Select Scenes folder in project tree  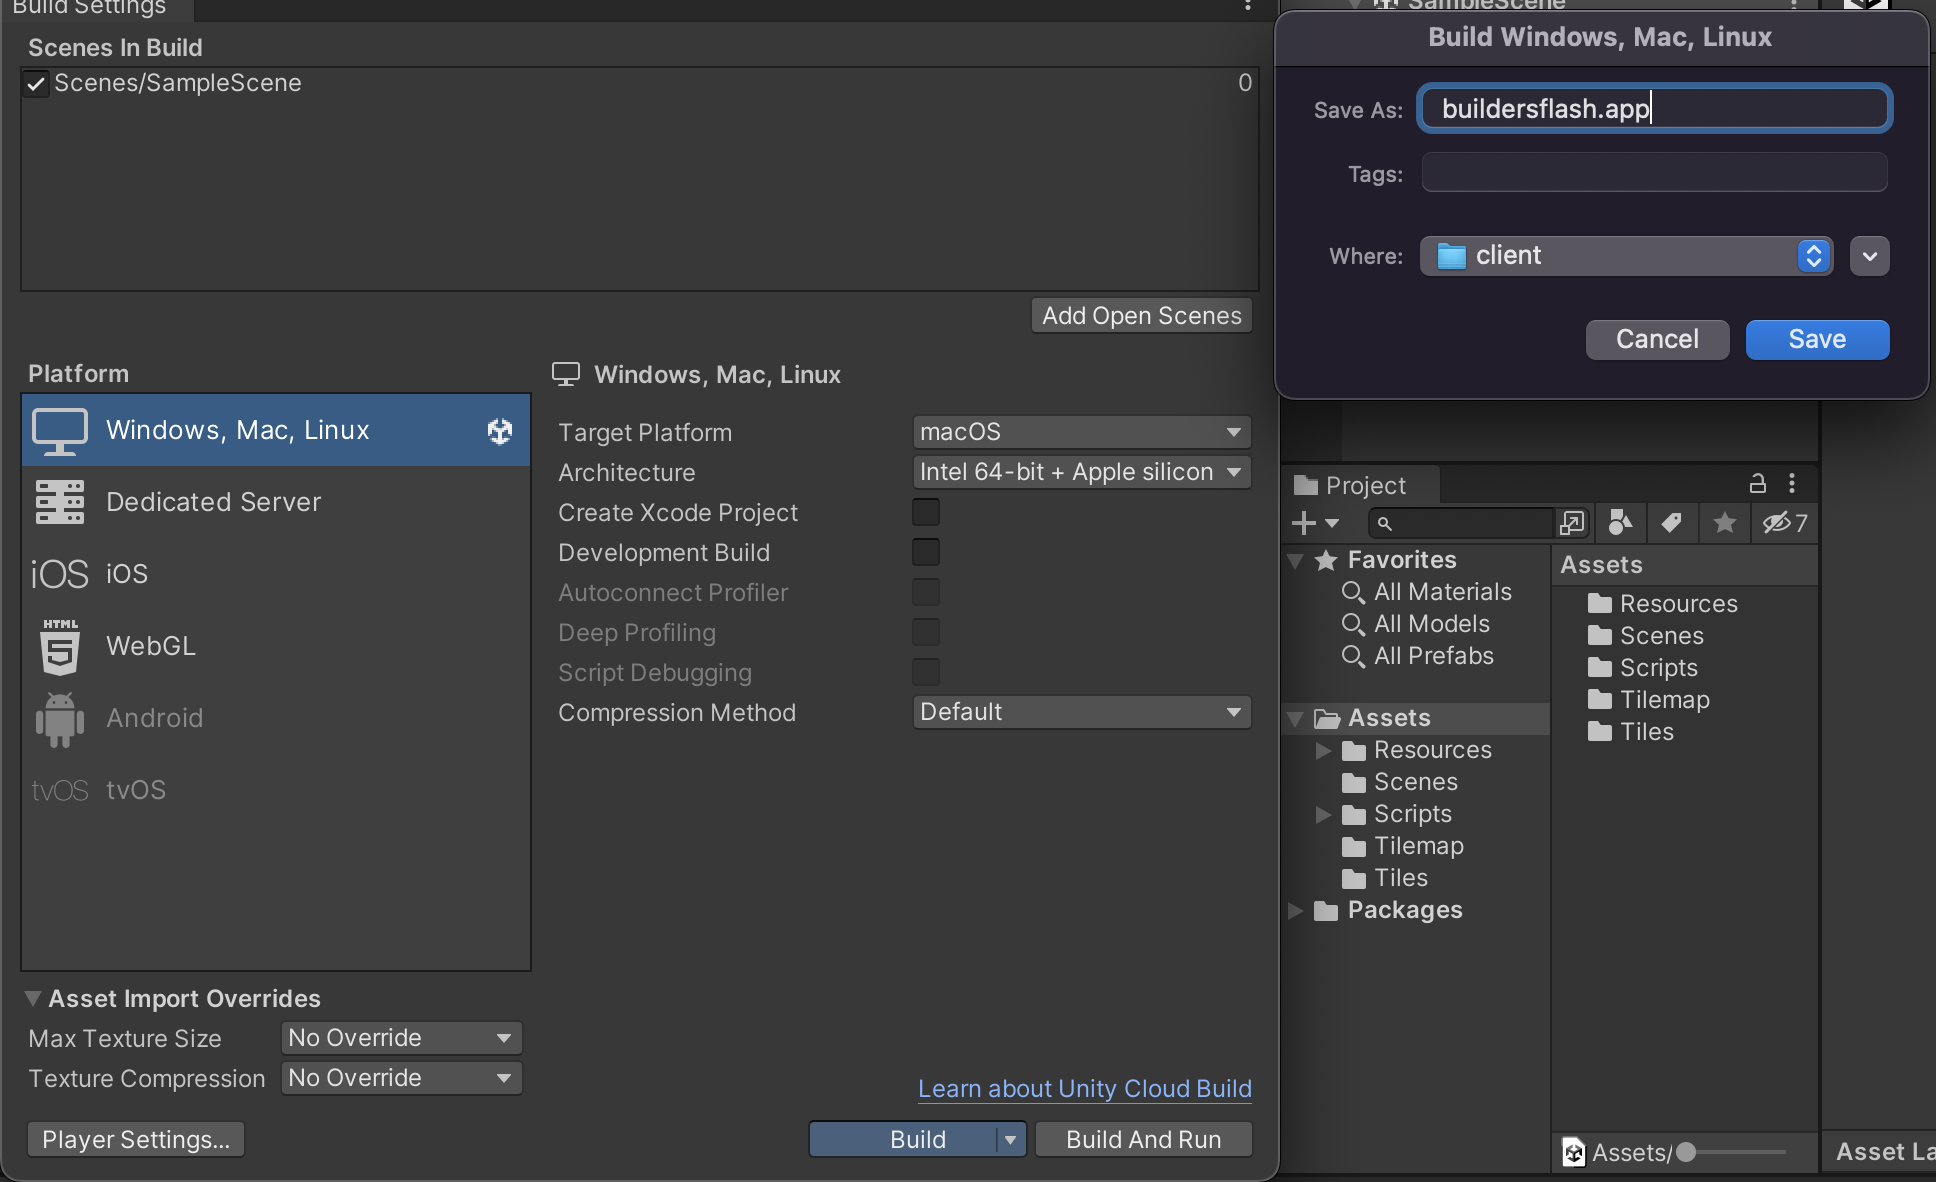tap(1400, 782)
